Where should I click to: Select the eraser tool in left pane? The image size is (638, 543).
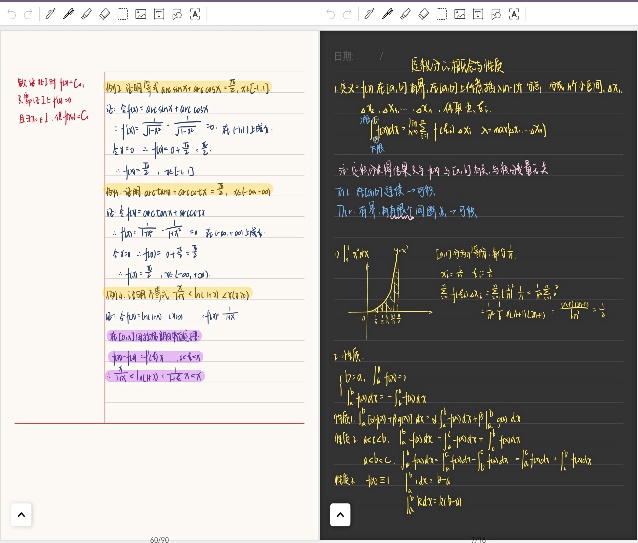tap(104, 14)
